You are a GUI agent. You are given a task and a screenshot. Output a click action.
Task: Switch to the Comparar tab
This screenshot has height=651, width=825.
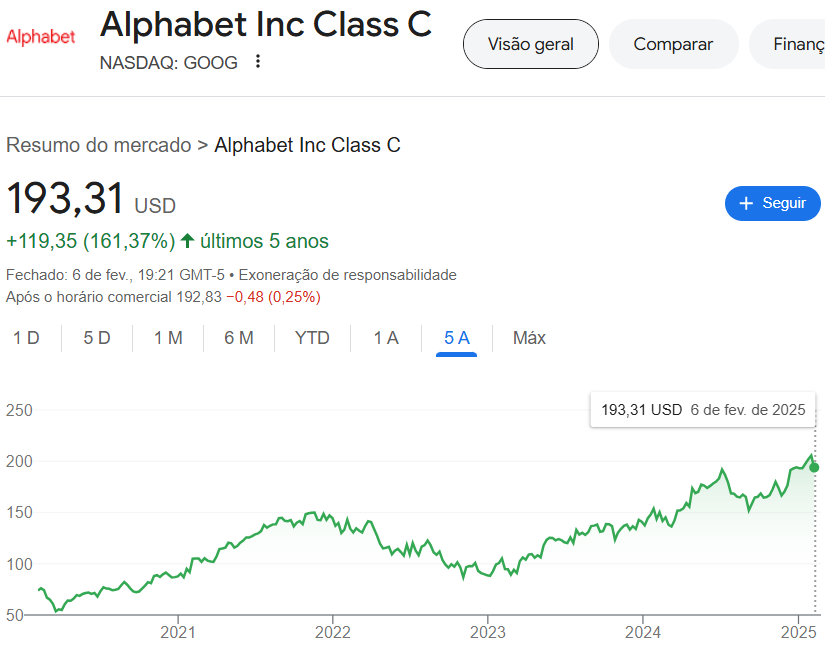673,44
